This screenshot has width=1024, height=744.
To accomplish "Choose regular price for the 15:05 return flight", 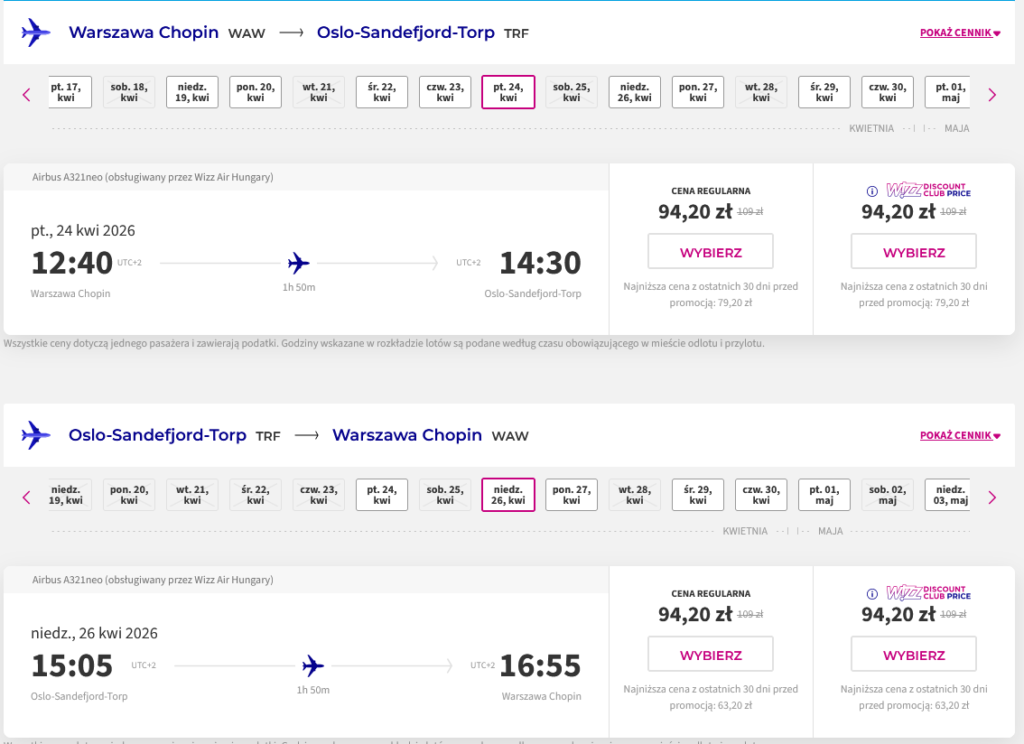I will (710, 655).
